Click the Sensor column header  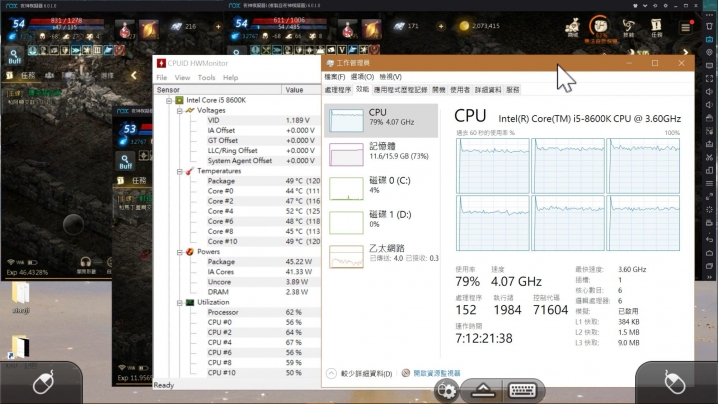point(218,90)
